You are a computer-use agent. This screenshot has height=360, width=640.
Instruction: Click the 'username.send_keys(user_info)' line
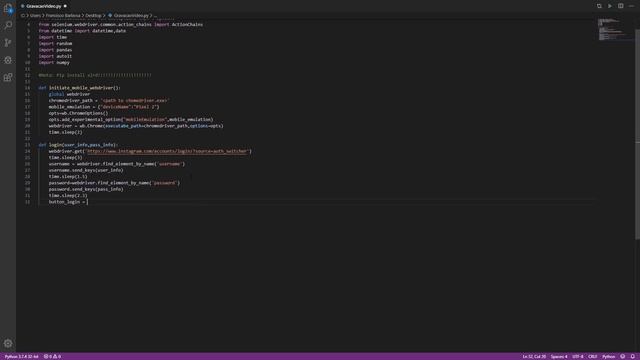tap(86, 170)
